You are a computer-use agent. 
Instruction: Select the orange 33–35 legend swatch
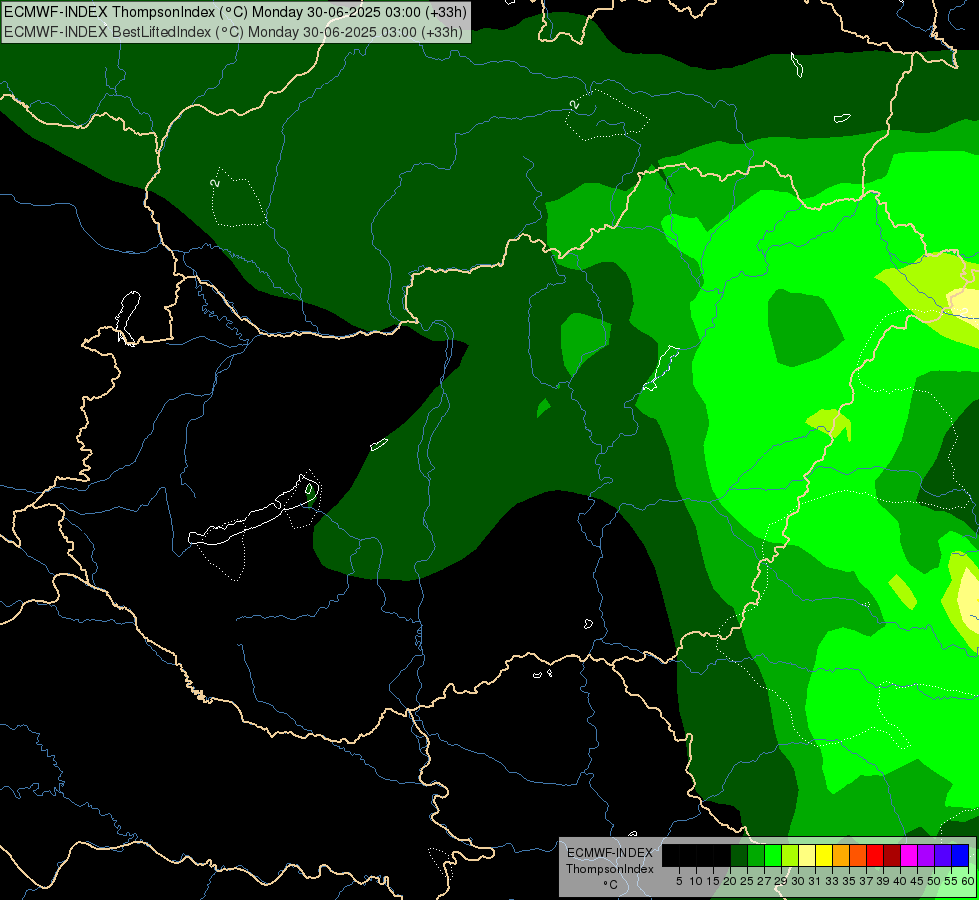tap(841, 855)
